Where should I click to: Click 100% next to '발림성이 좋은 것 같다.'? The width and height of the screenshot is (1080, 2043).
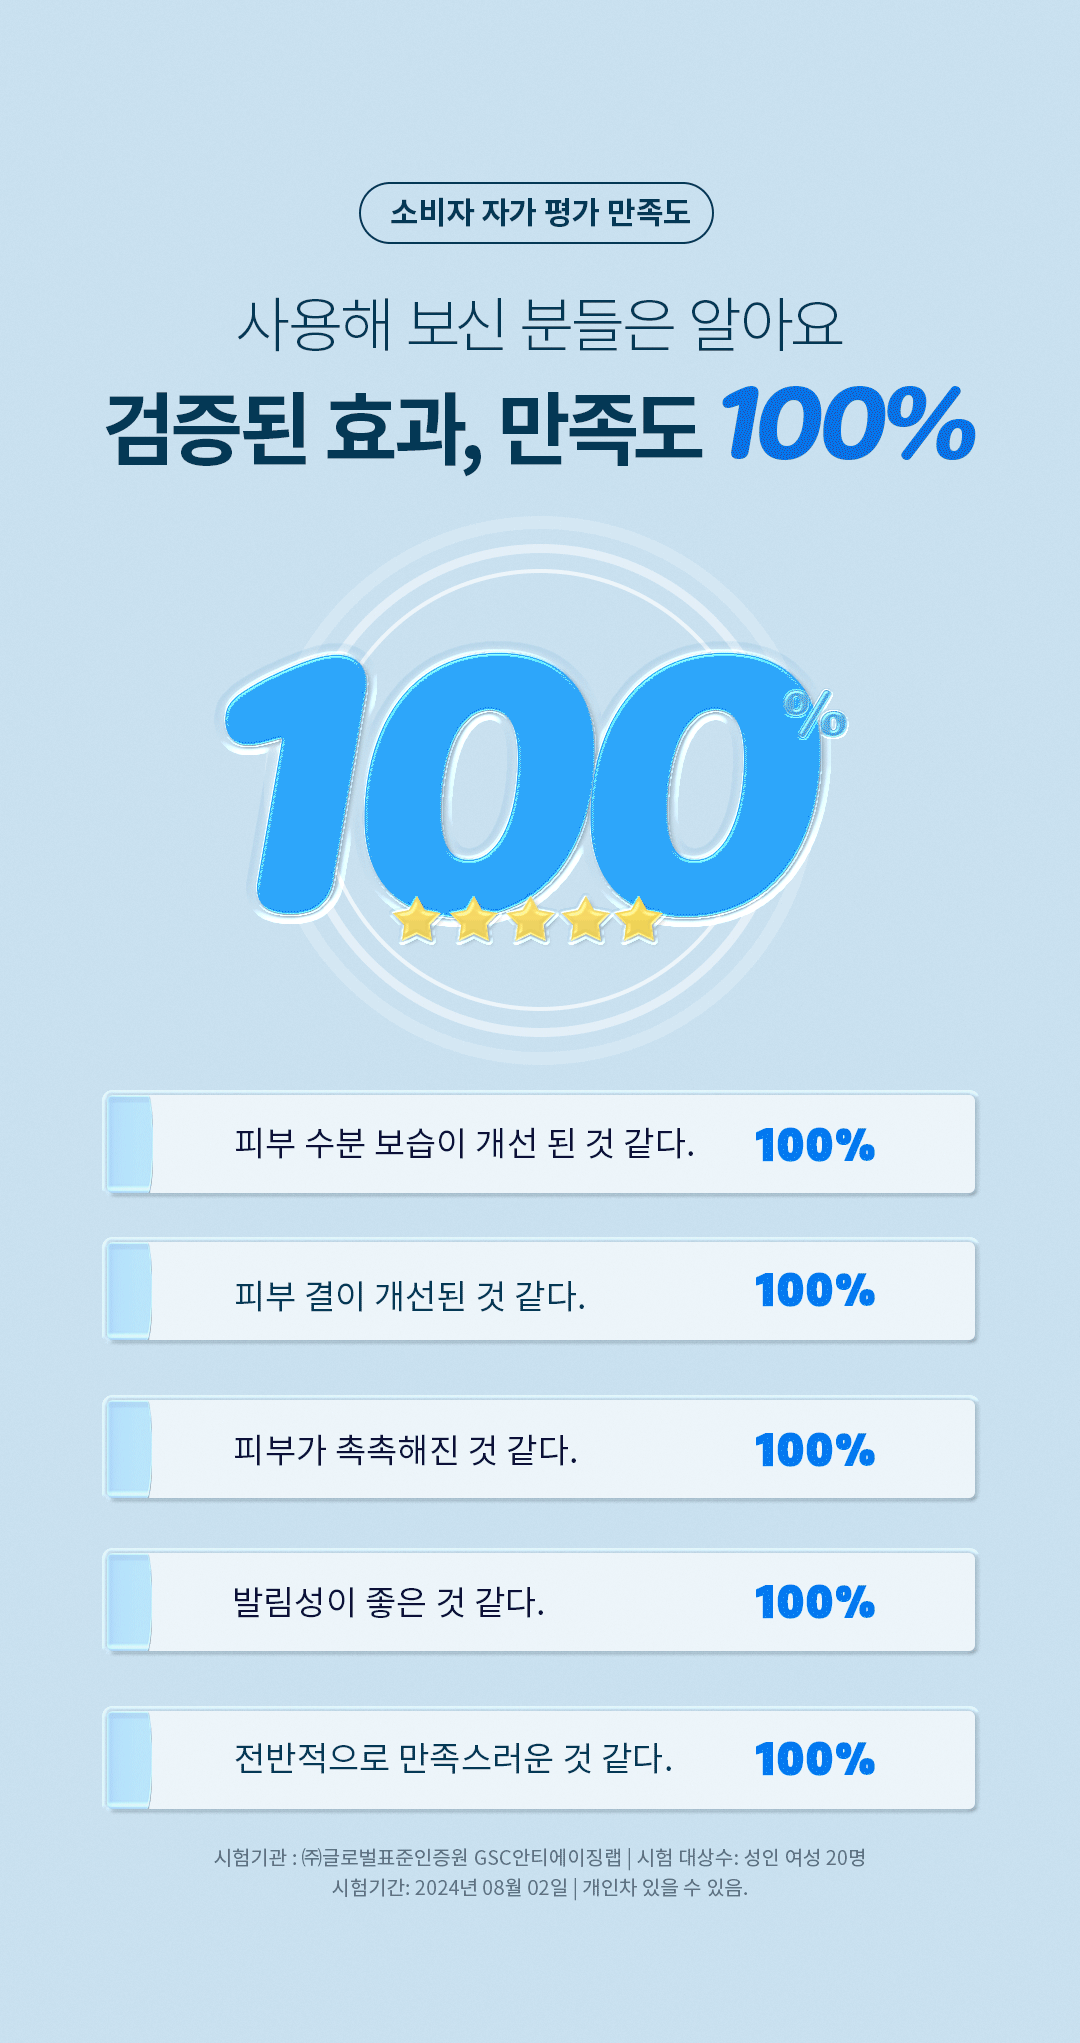[x=815, y=1603]
